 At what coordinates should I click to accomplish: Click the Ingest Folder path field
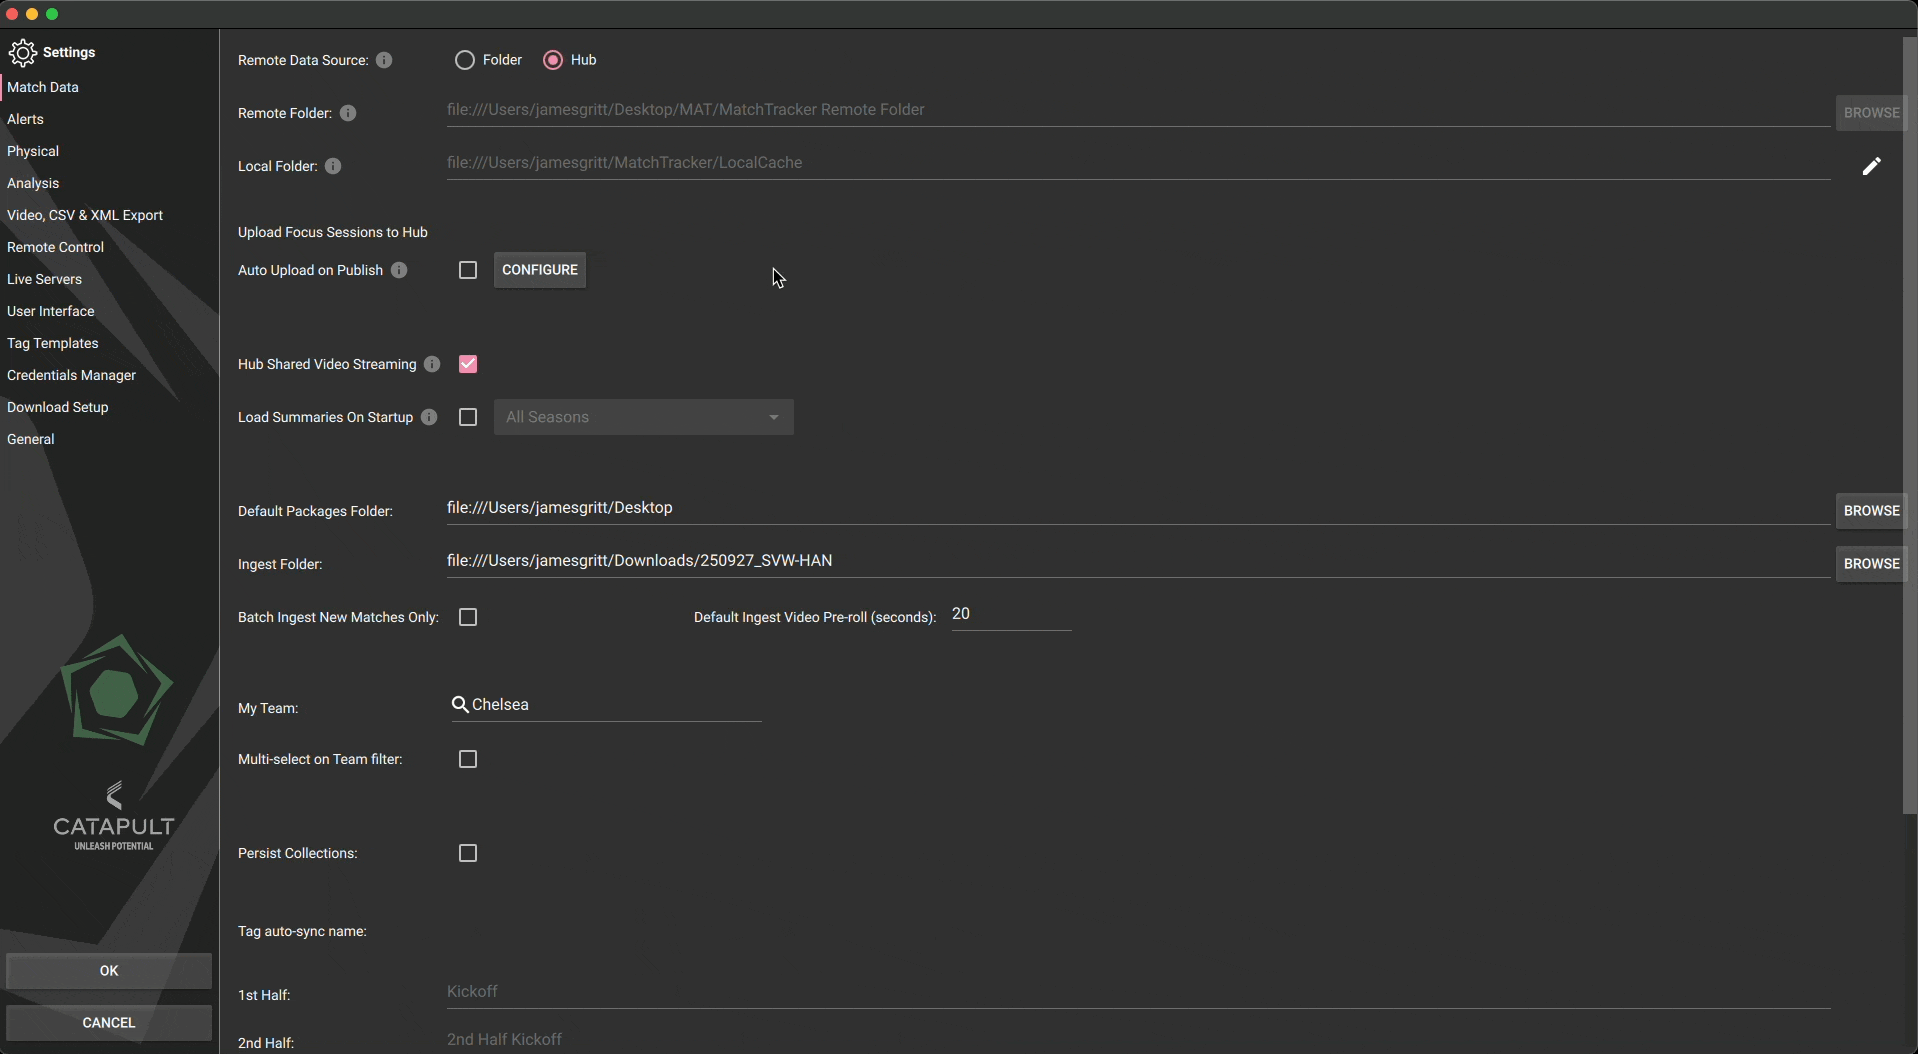tap(1138, 561)
